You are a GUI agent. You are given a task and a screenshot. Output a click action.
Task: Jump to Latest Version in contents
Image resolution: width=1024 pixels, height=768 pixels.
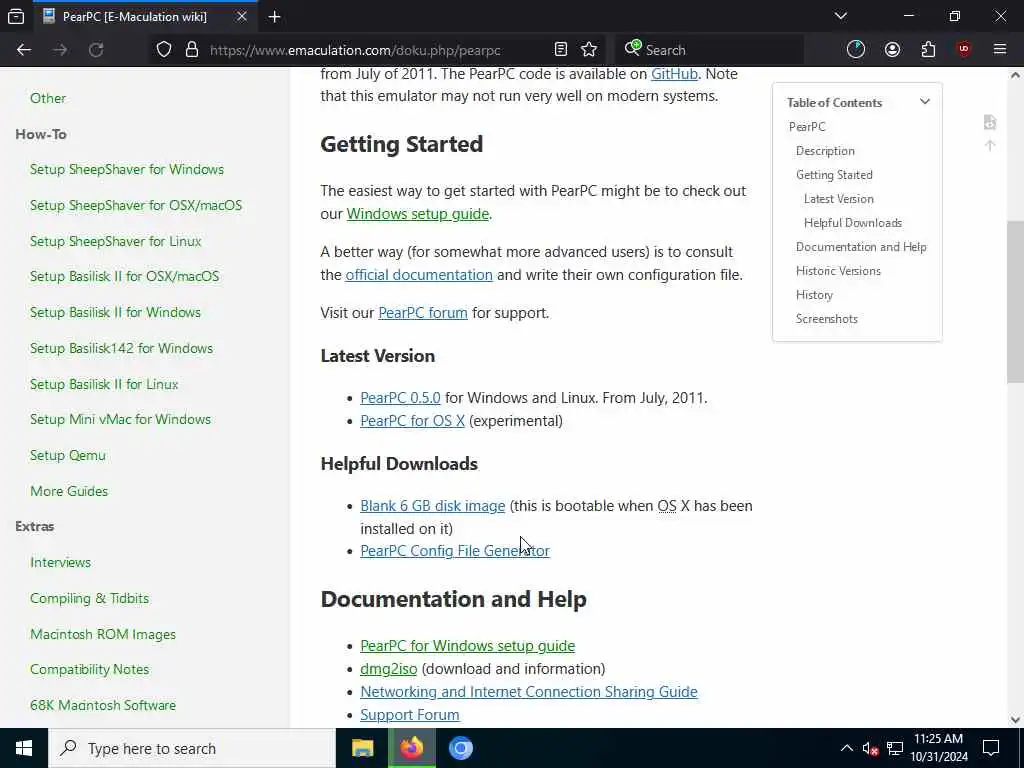(839, 199)
